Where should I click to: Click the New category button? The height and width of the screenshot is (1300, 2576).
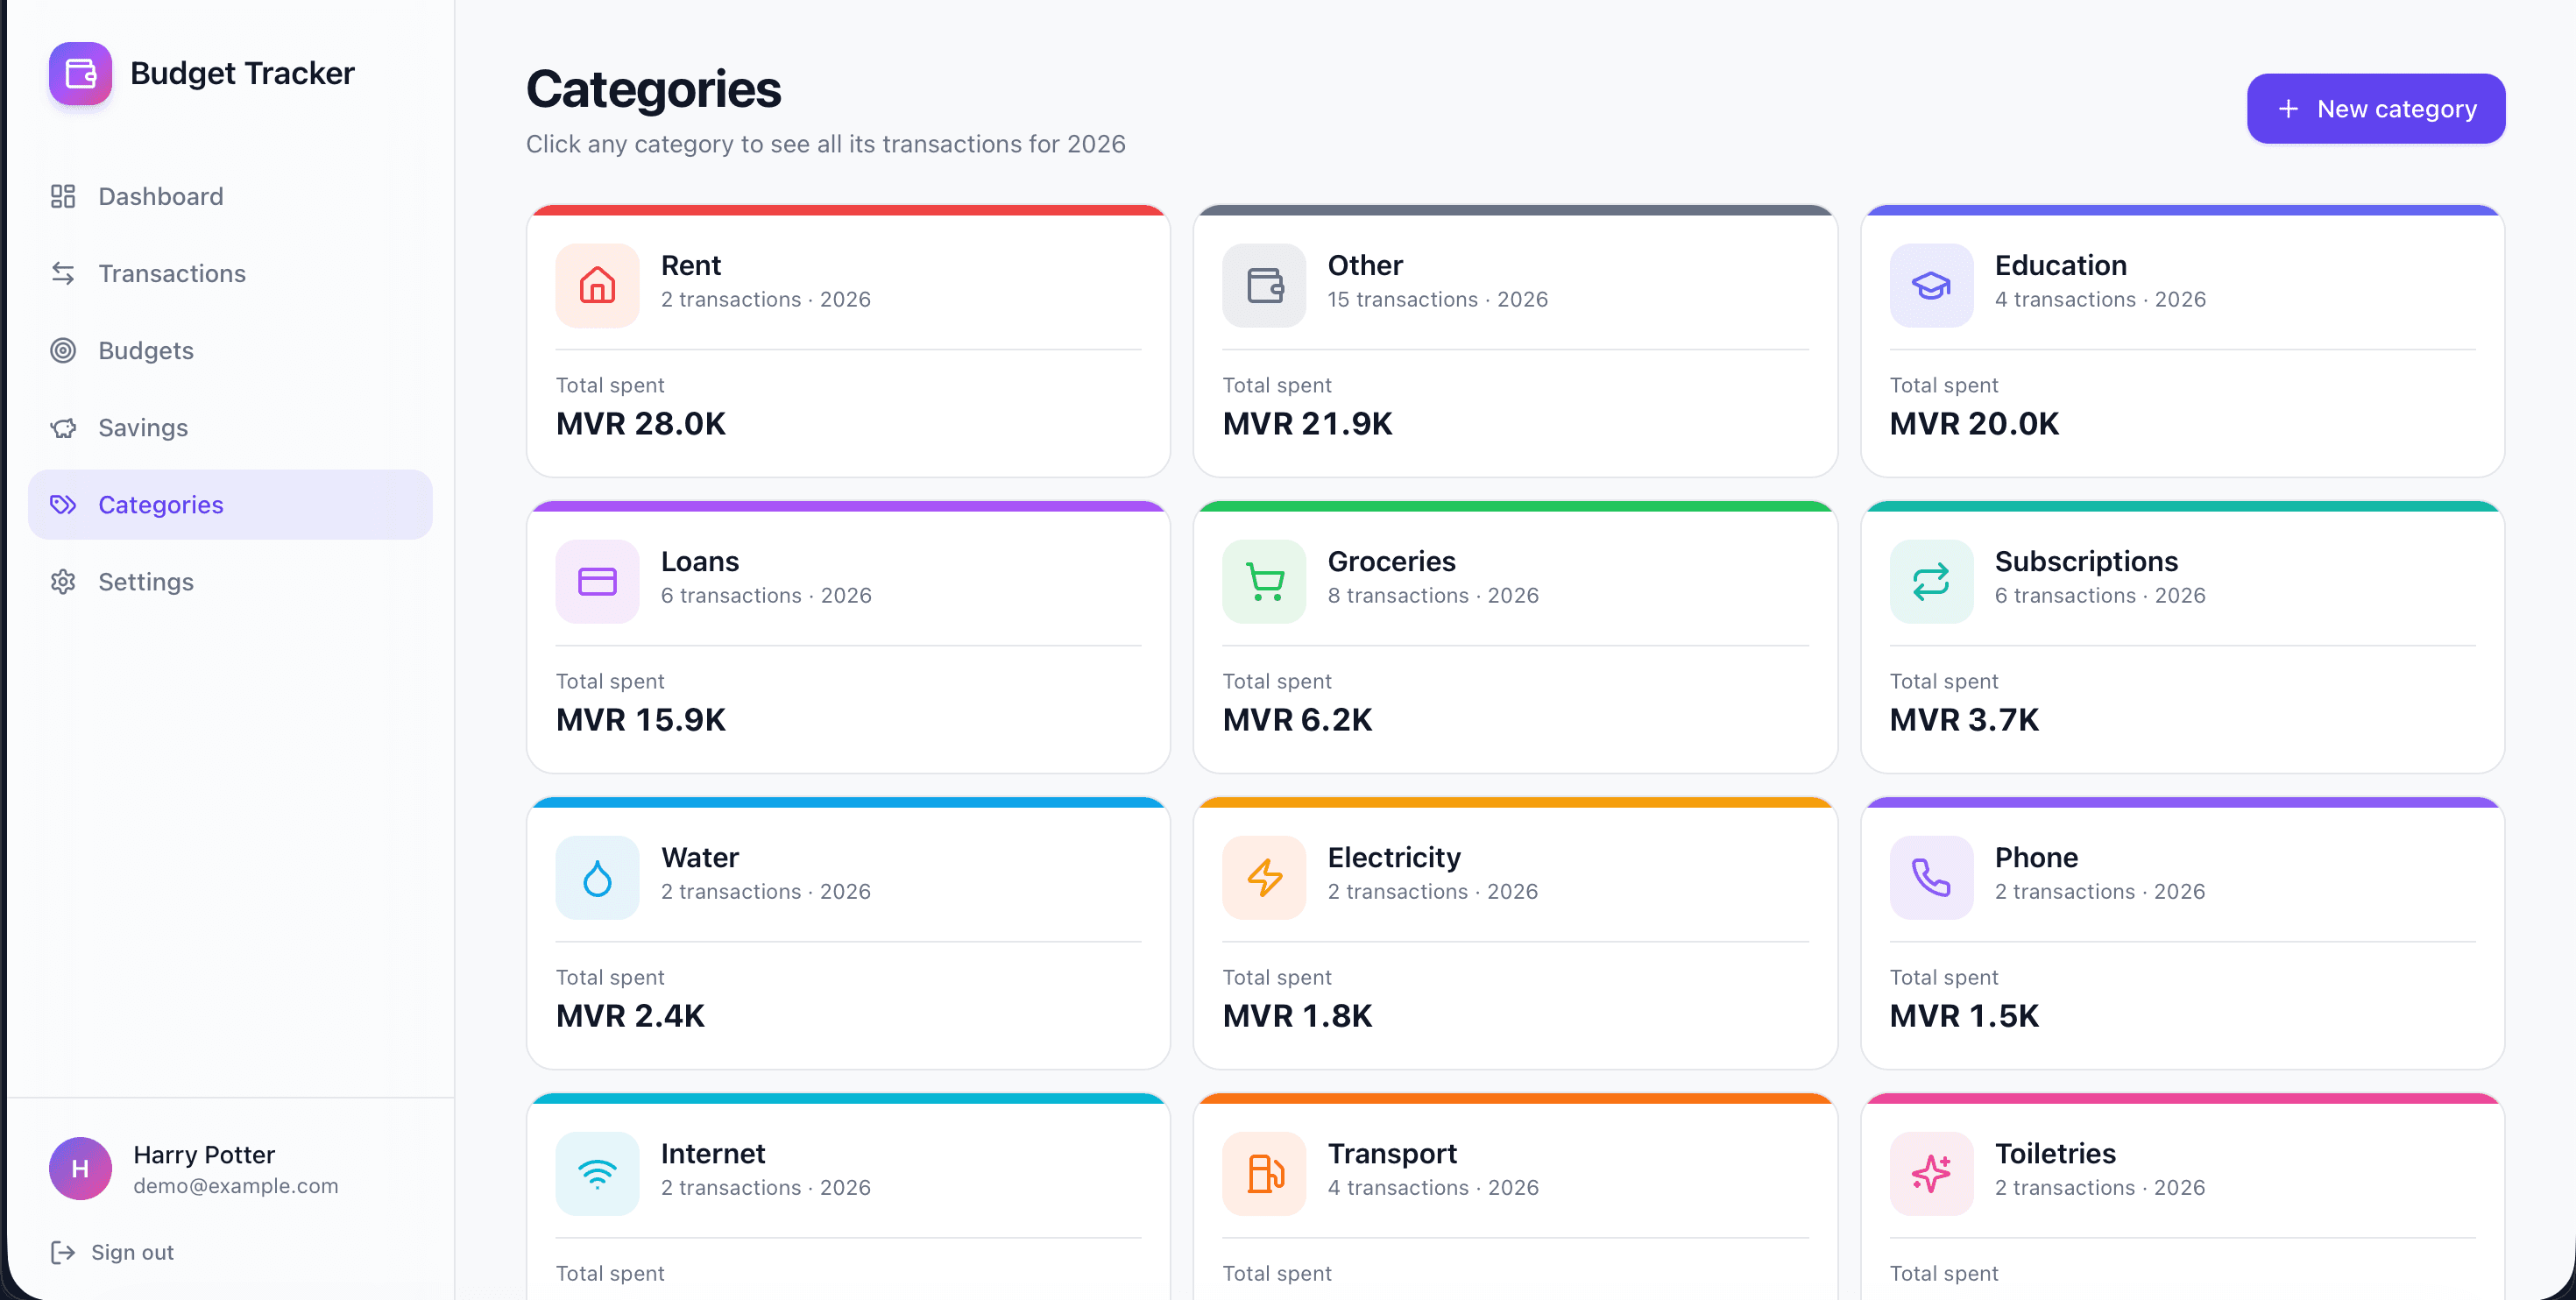tap(2376, 108)
